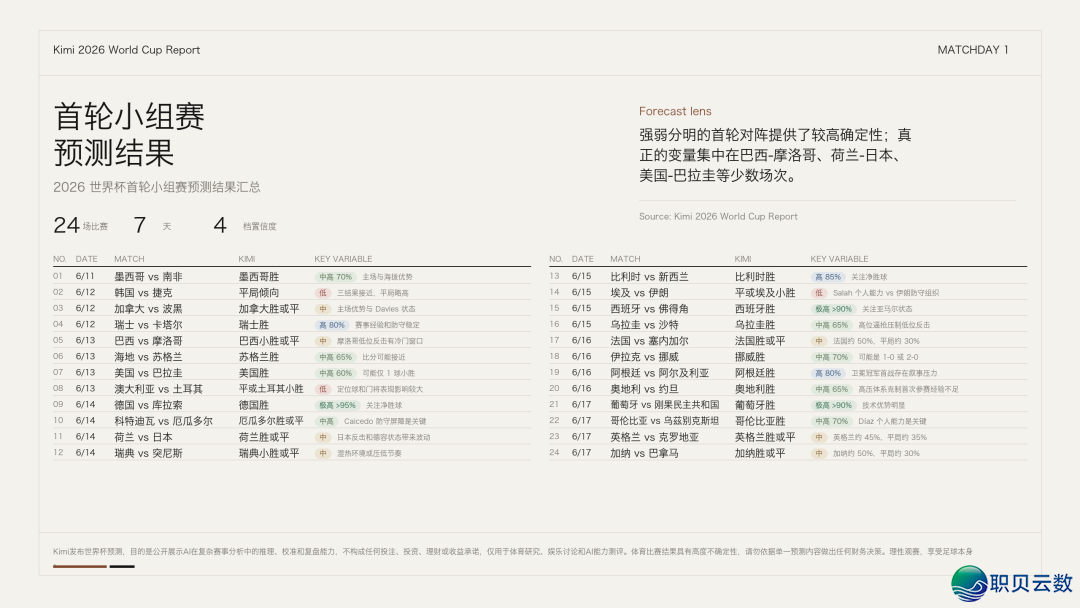Click match '瑞士 vs 卡塔尔'
The height and width of the screenshot is (608, 1080).
coord(148,324)
